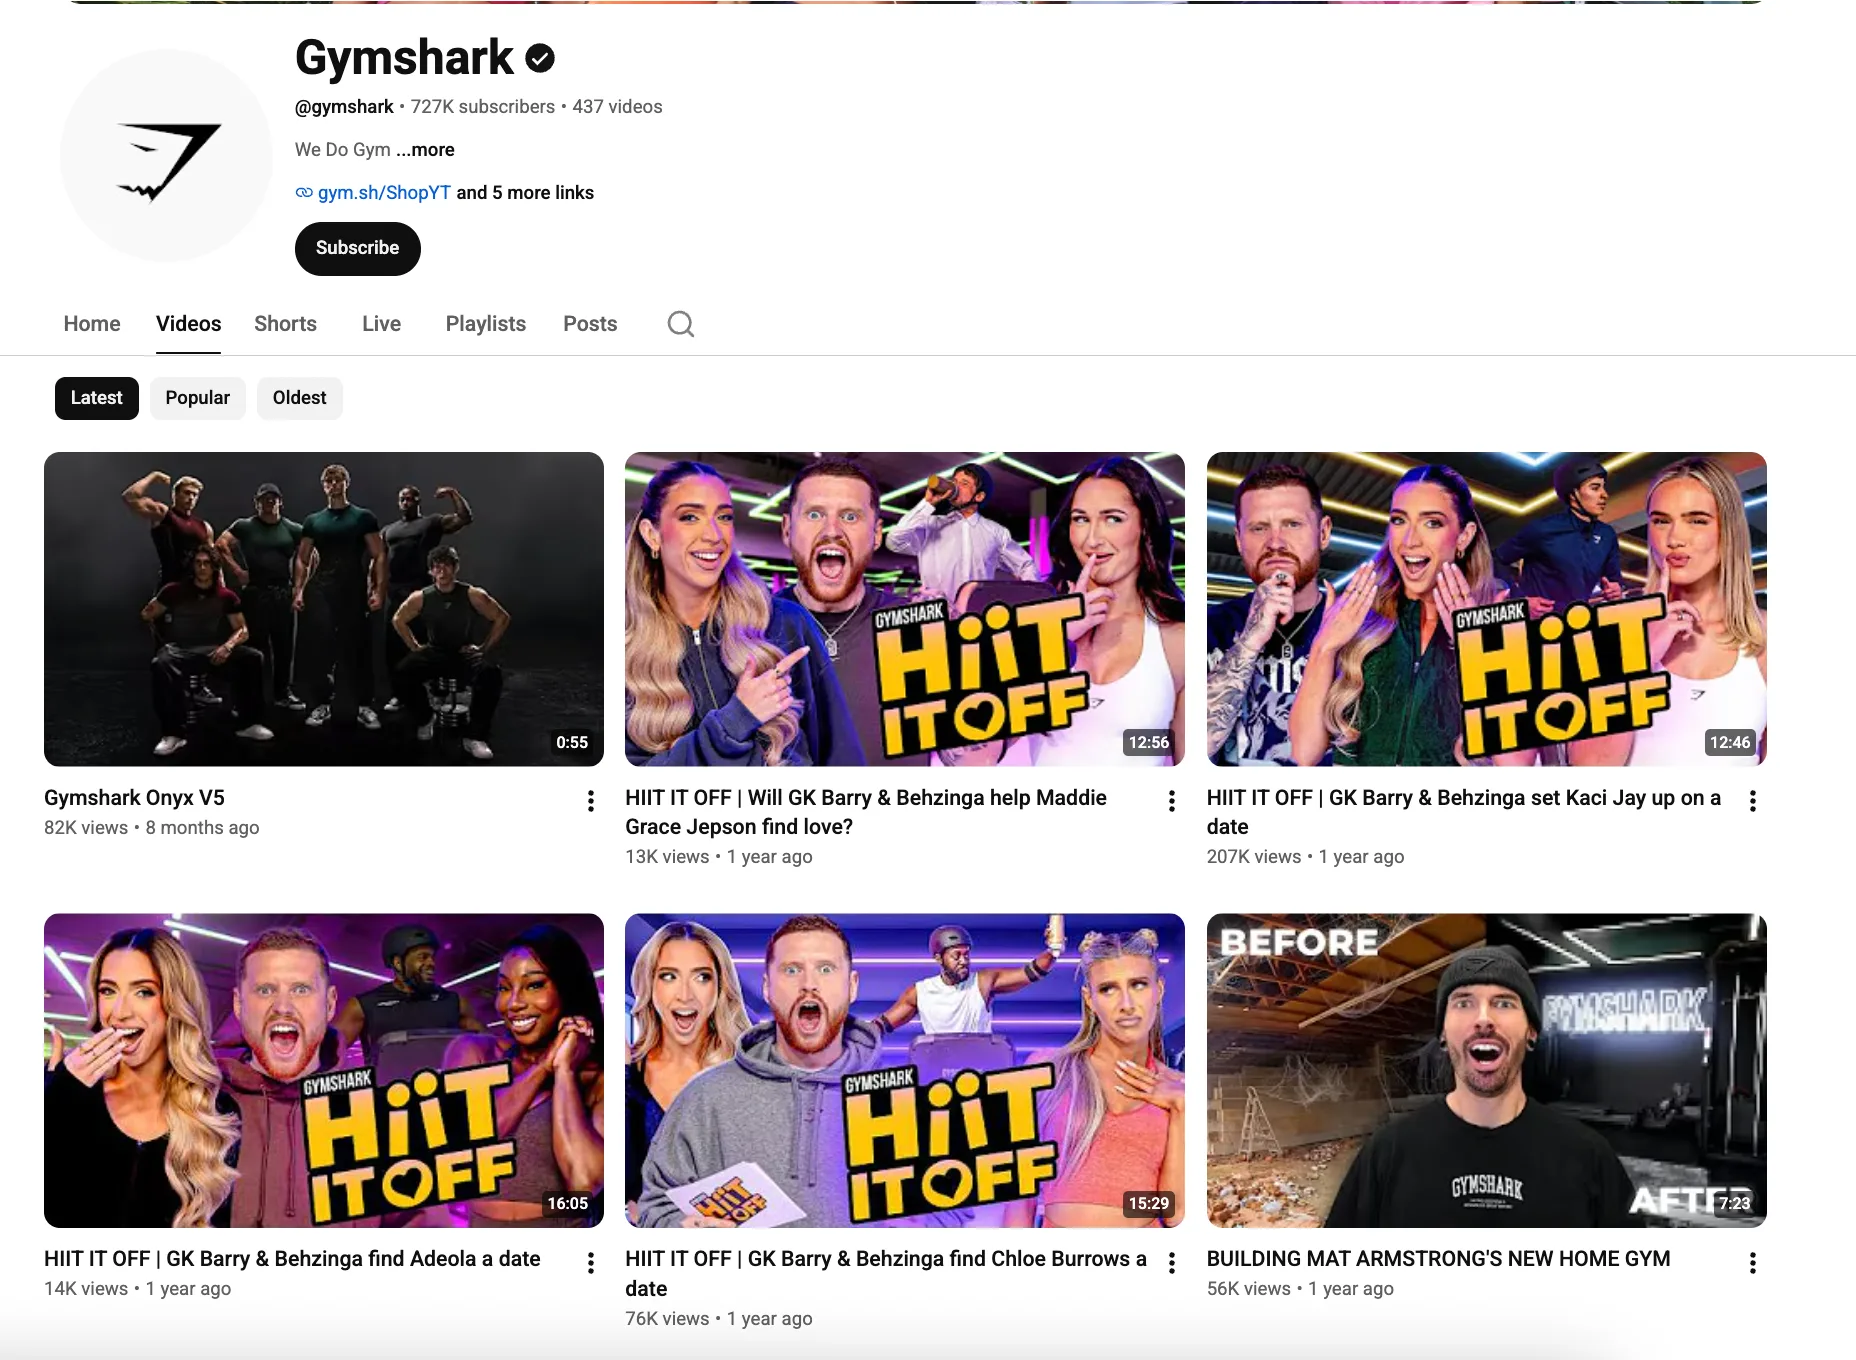Open the Live tab

pos(381,324)
